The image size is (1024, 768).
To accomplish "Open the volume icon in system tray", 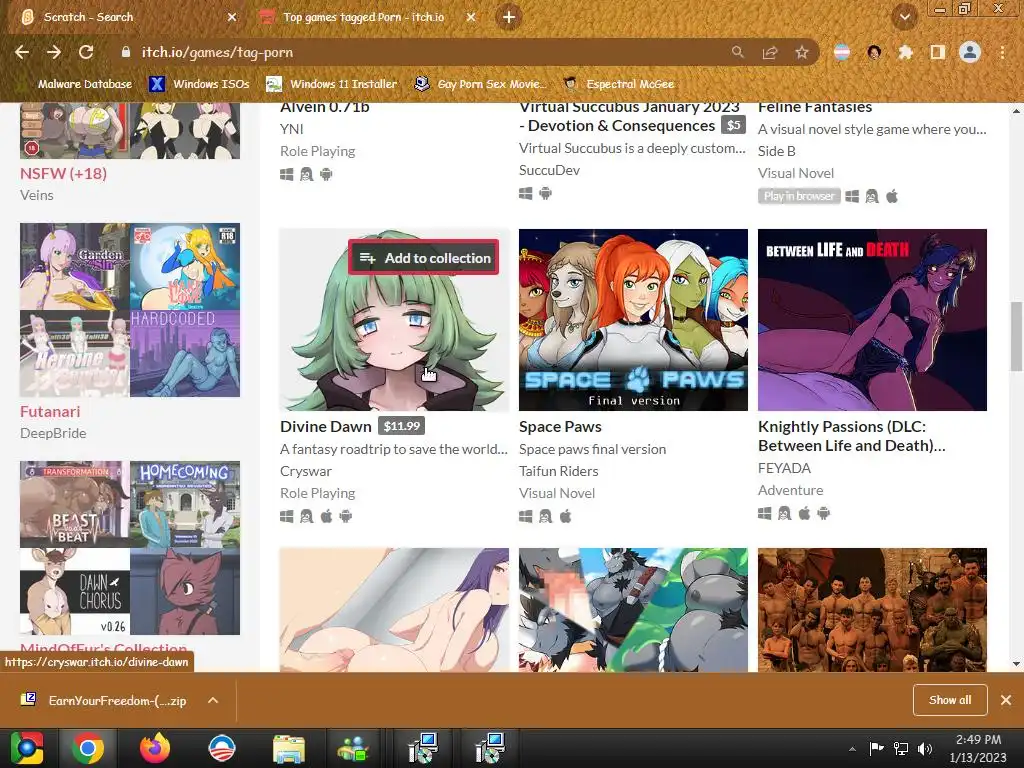I will click(924, 748).
